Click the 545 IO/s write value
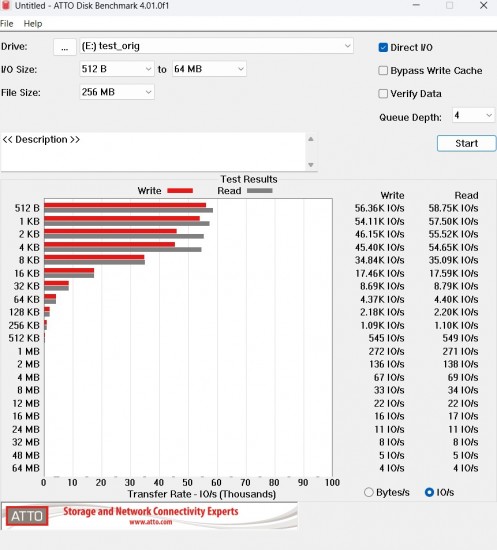497x550 pixels. (386, 338)
